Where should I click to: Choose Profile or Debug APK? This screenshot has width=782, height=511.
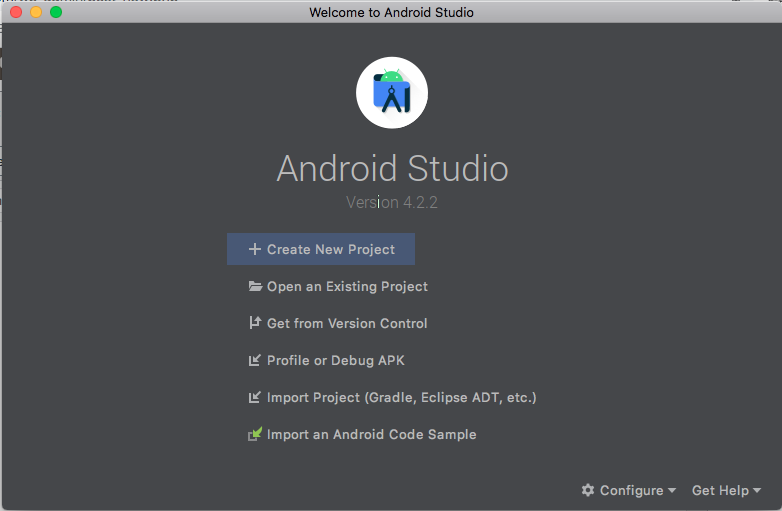coord(326,360)
